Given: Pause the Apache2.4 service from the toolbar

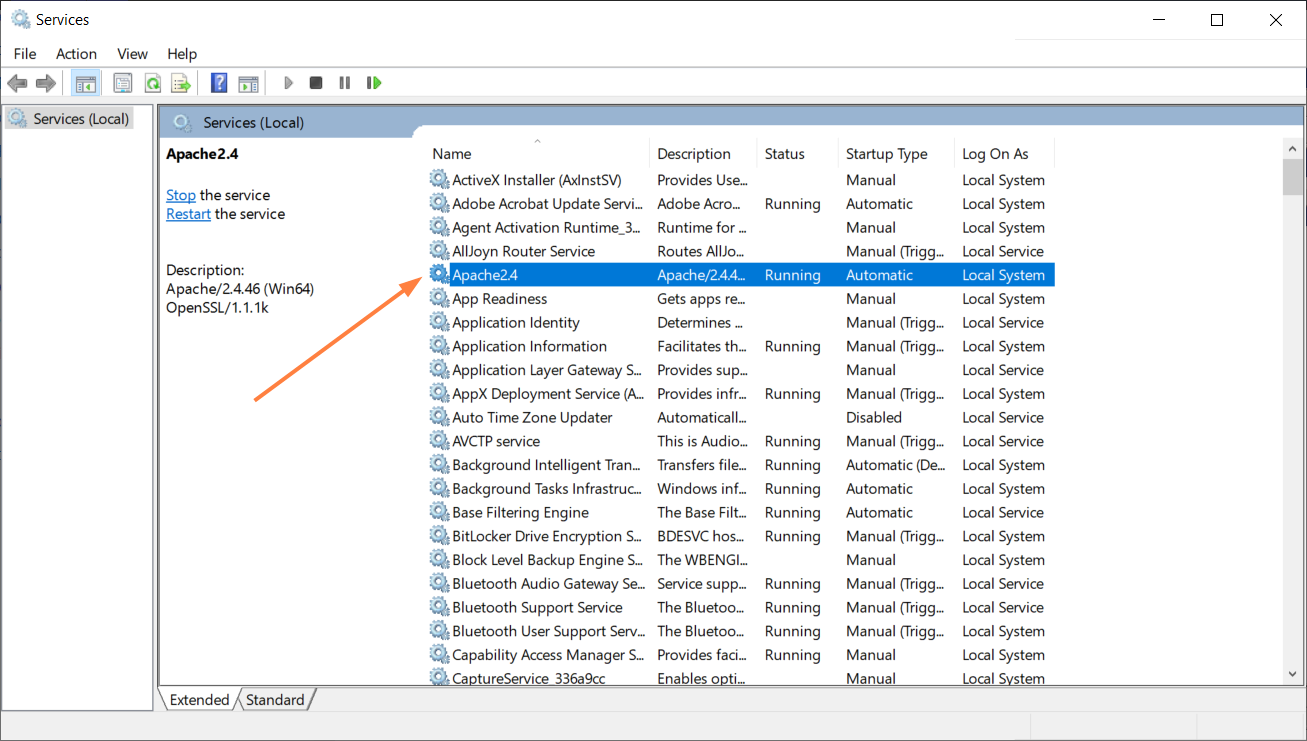Looking at the screenshot, I should (x=344, y=82).
